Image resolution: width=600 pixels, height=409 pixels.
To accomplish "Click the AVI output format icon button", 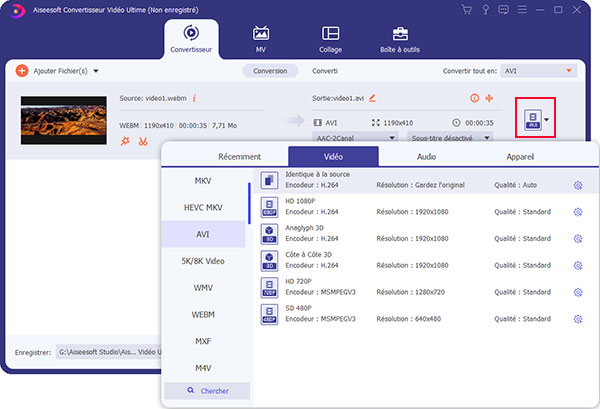I will tap(531, 121).
